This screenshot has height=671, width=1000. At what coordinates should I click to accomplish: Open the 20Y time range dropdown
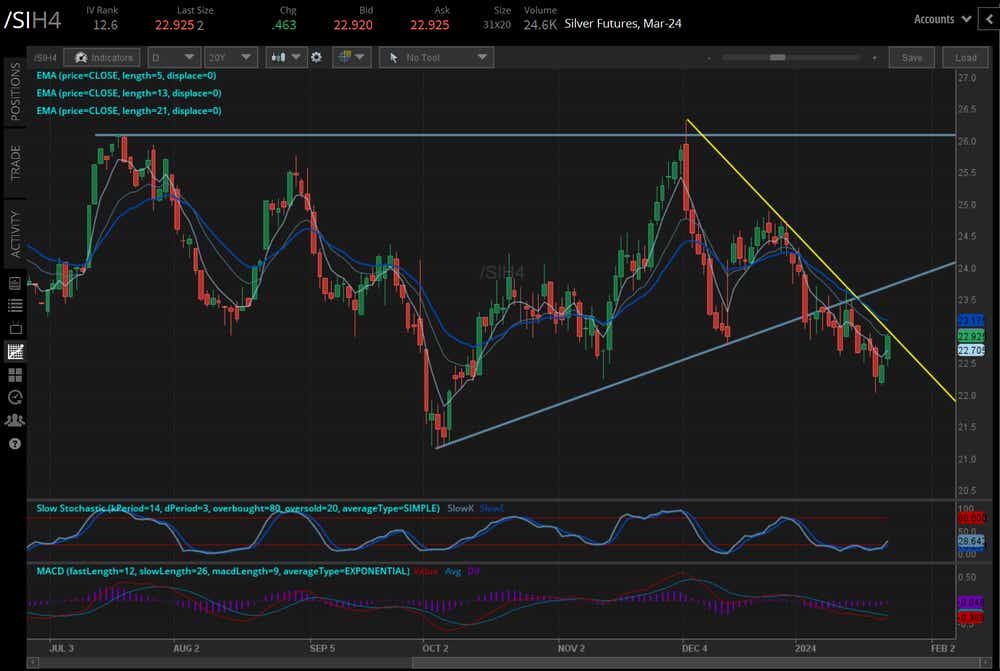tap(231, 57)
